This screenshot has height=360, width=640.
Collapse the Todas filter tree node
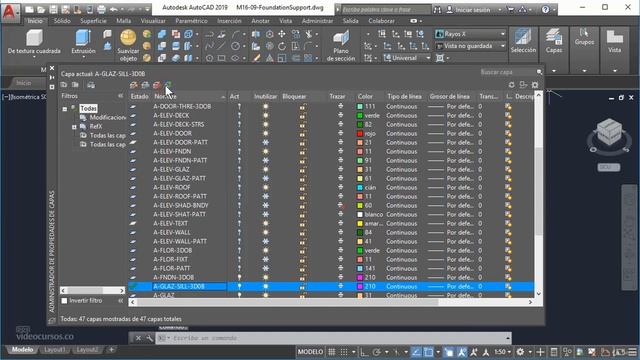pos(64,109)
